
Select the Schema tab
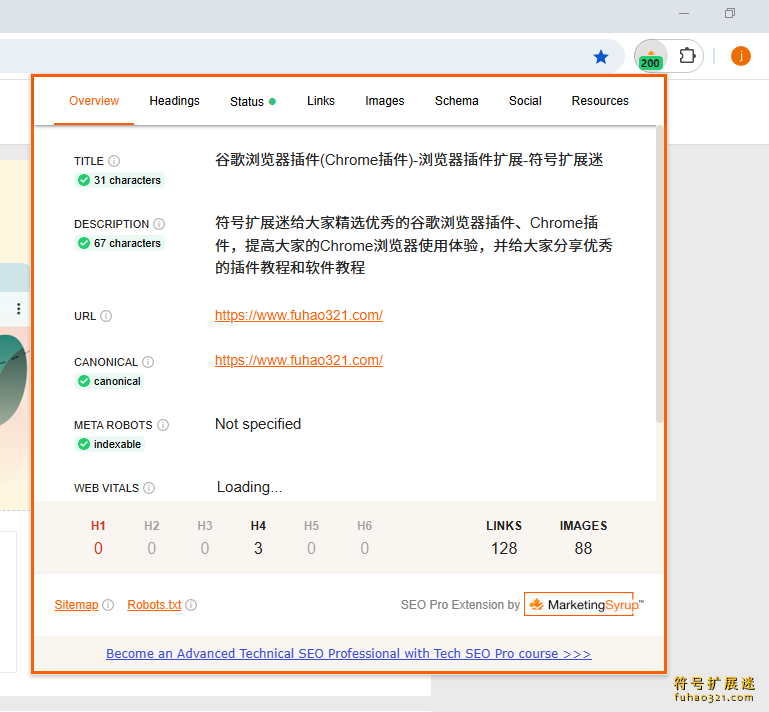tap(456, 101)
